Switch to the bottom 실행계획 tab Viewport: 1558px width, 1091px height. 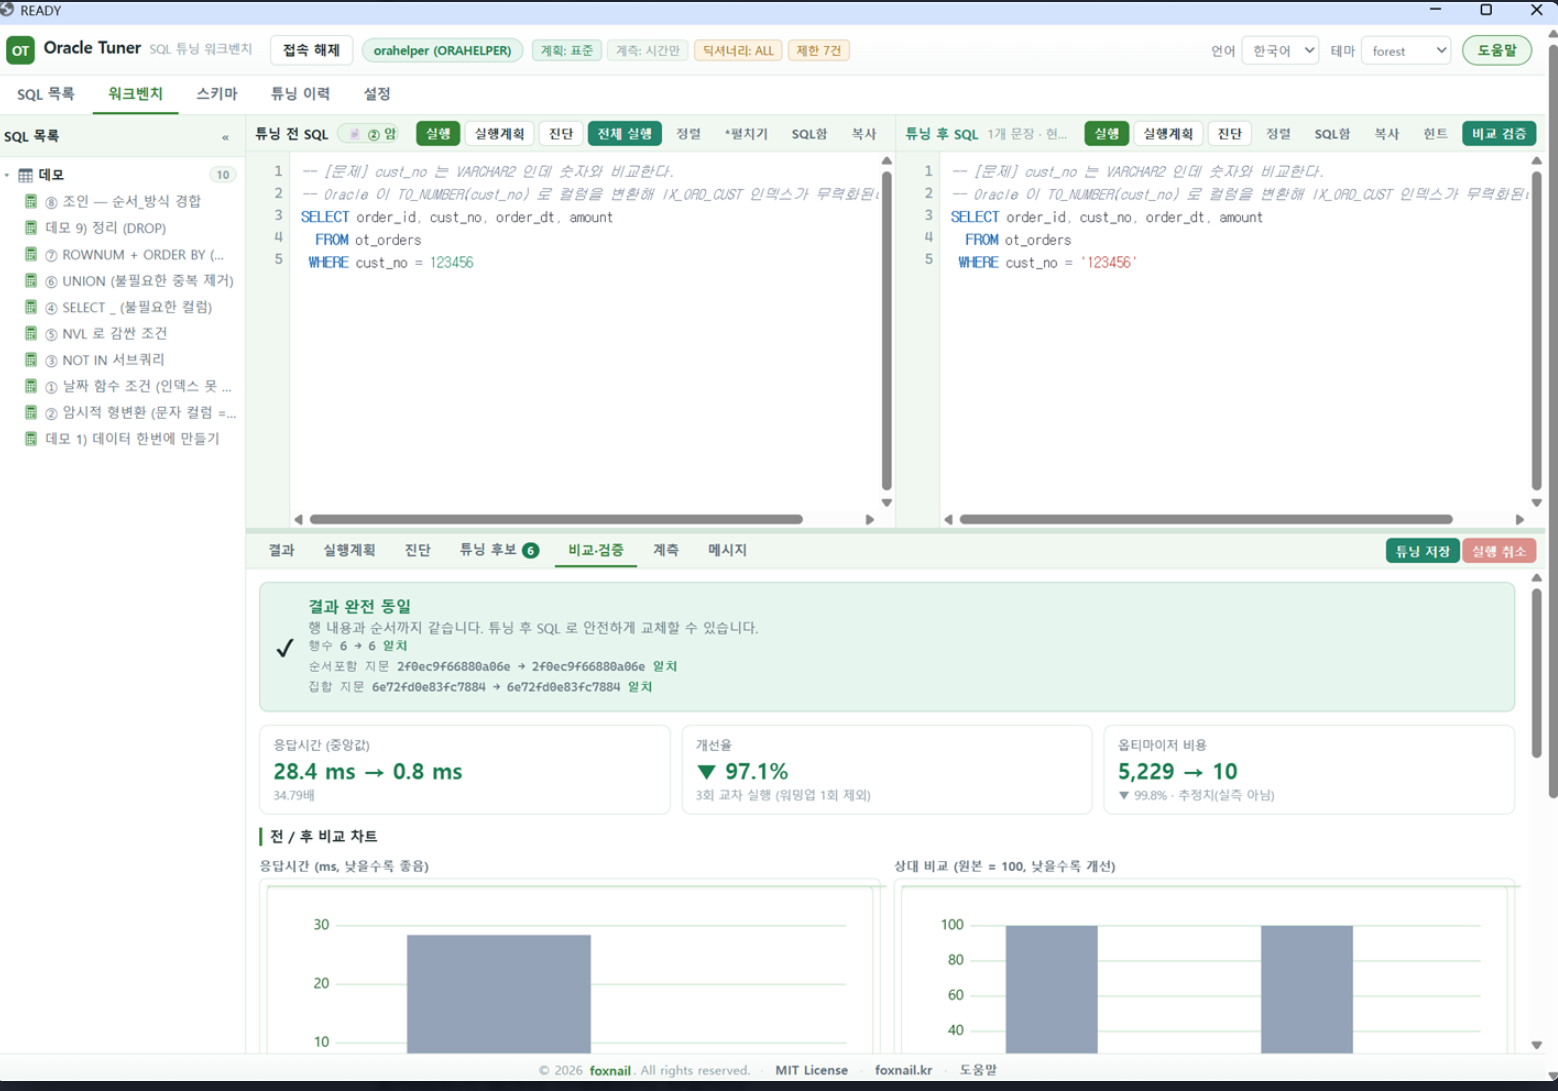pos(349,550)
